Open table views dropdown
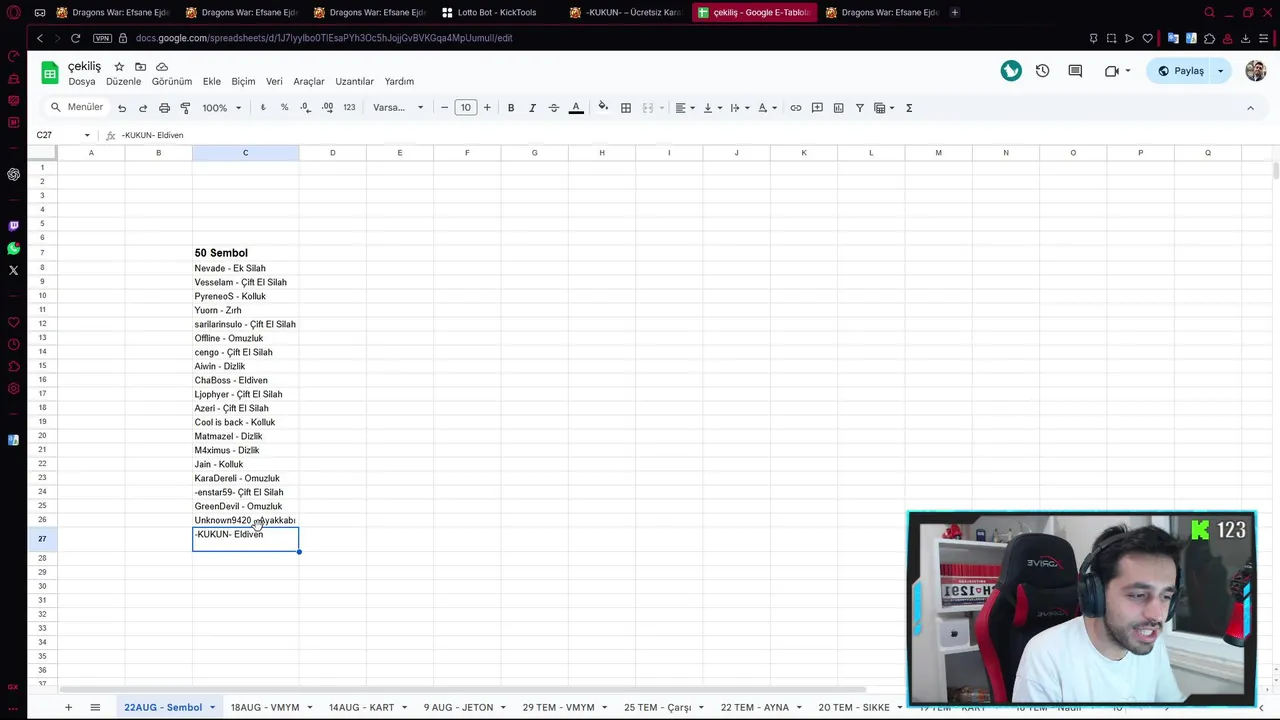The image size is (1280, 720). [x=884, y=108]
